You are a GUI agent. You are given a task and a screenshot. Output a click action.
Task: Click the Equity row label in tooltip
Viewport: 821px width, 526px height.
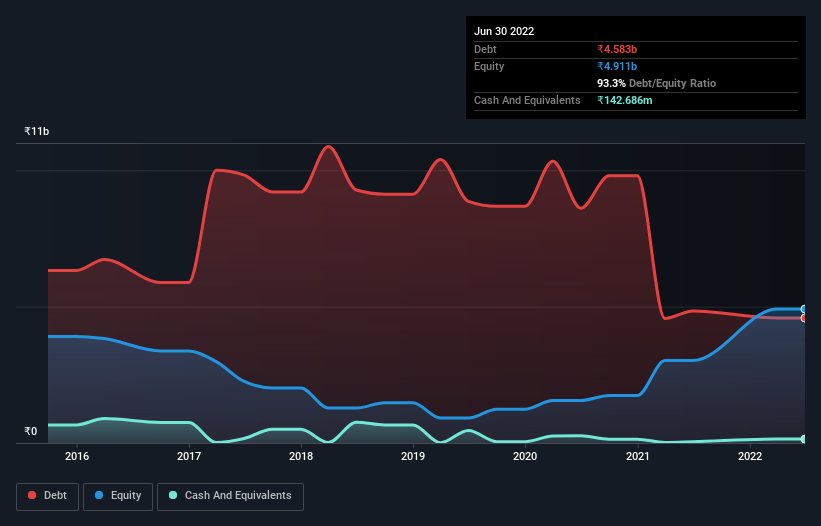click(x=489, y=66)
